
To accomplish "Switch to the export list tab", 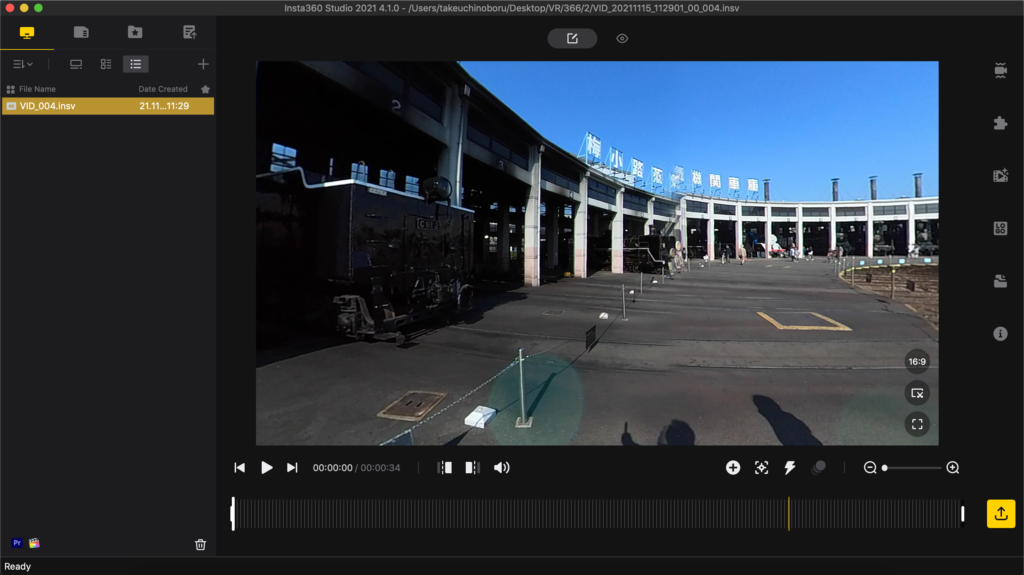I will click(189, 32).
